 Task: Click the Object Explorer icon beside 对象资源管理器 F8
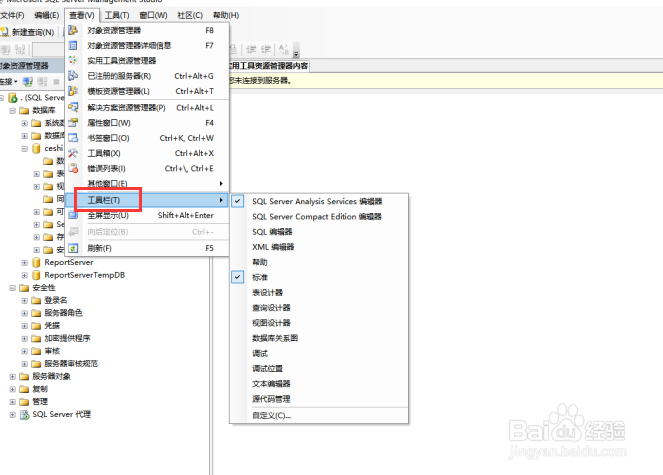pos(73,30)
